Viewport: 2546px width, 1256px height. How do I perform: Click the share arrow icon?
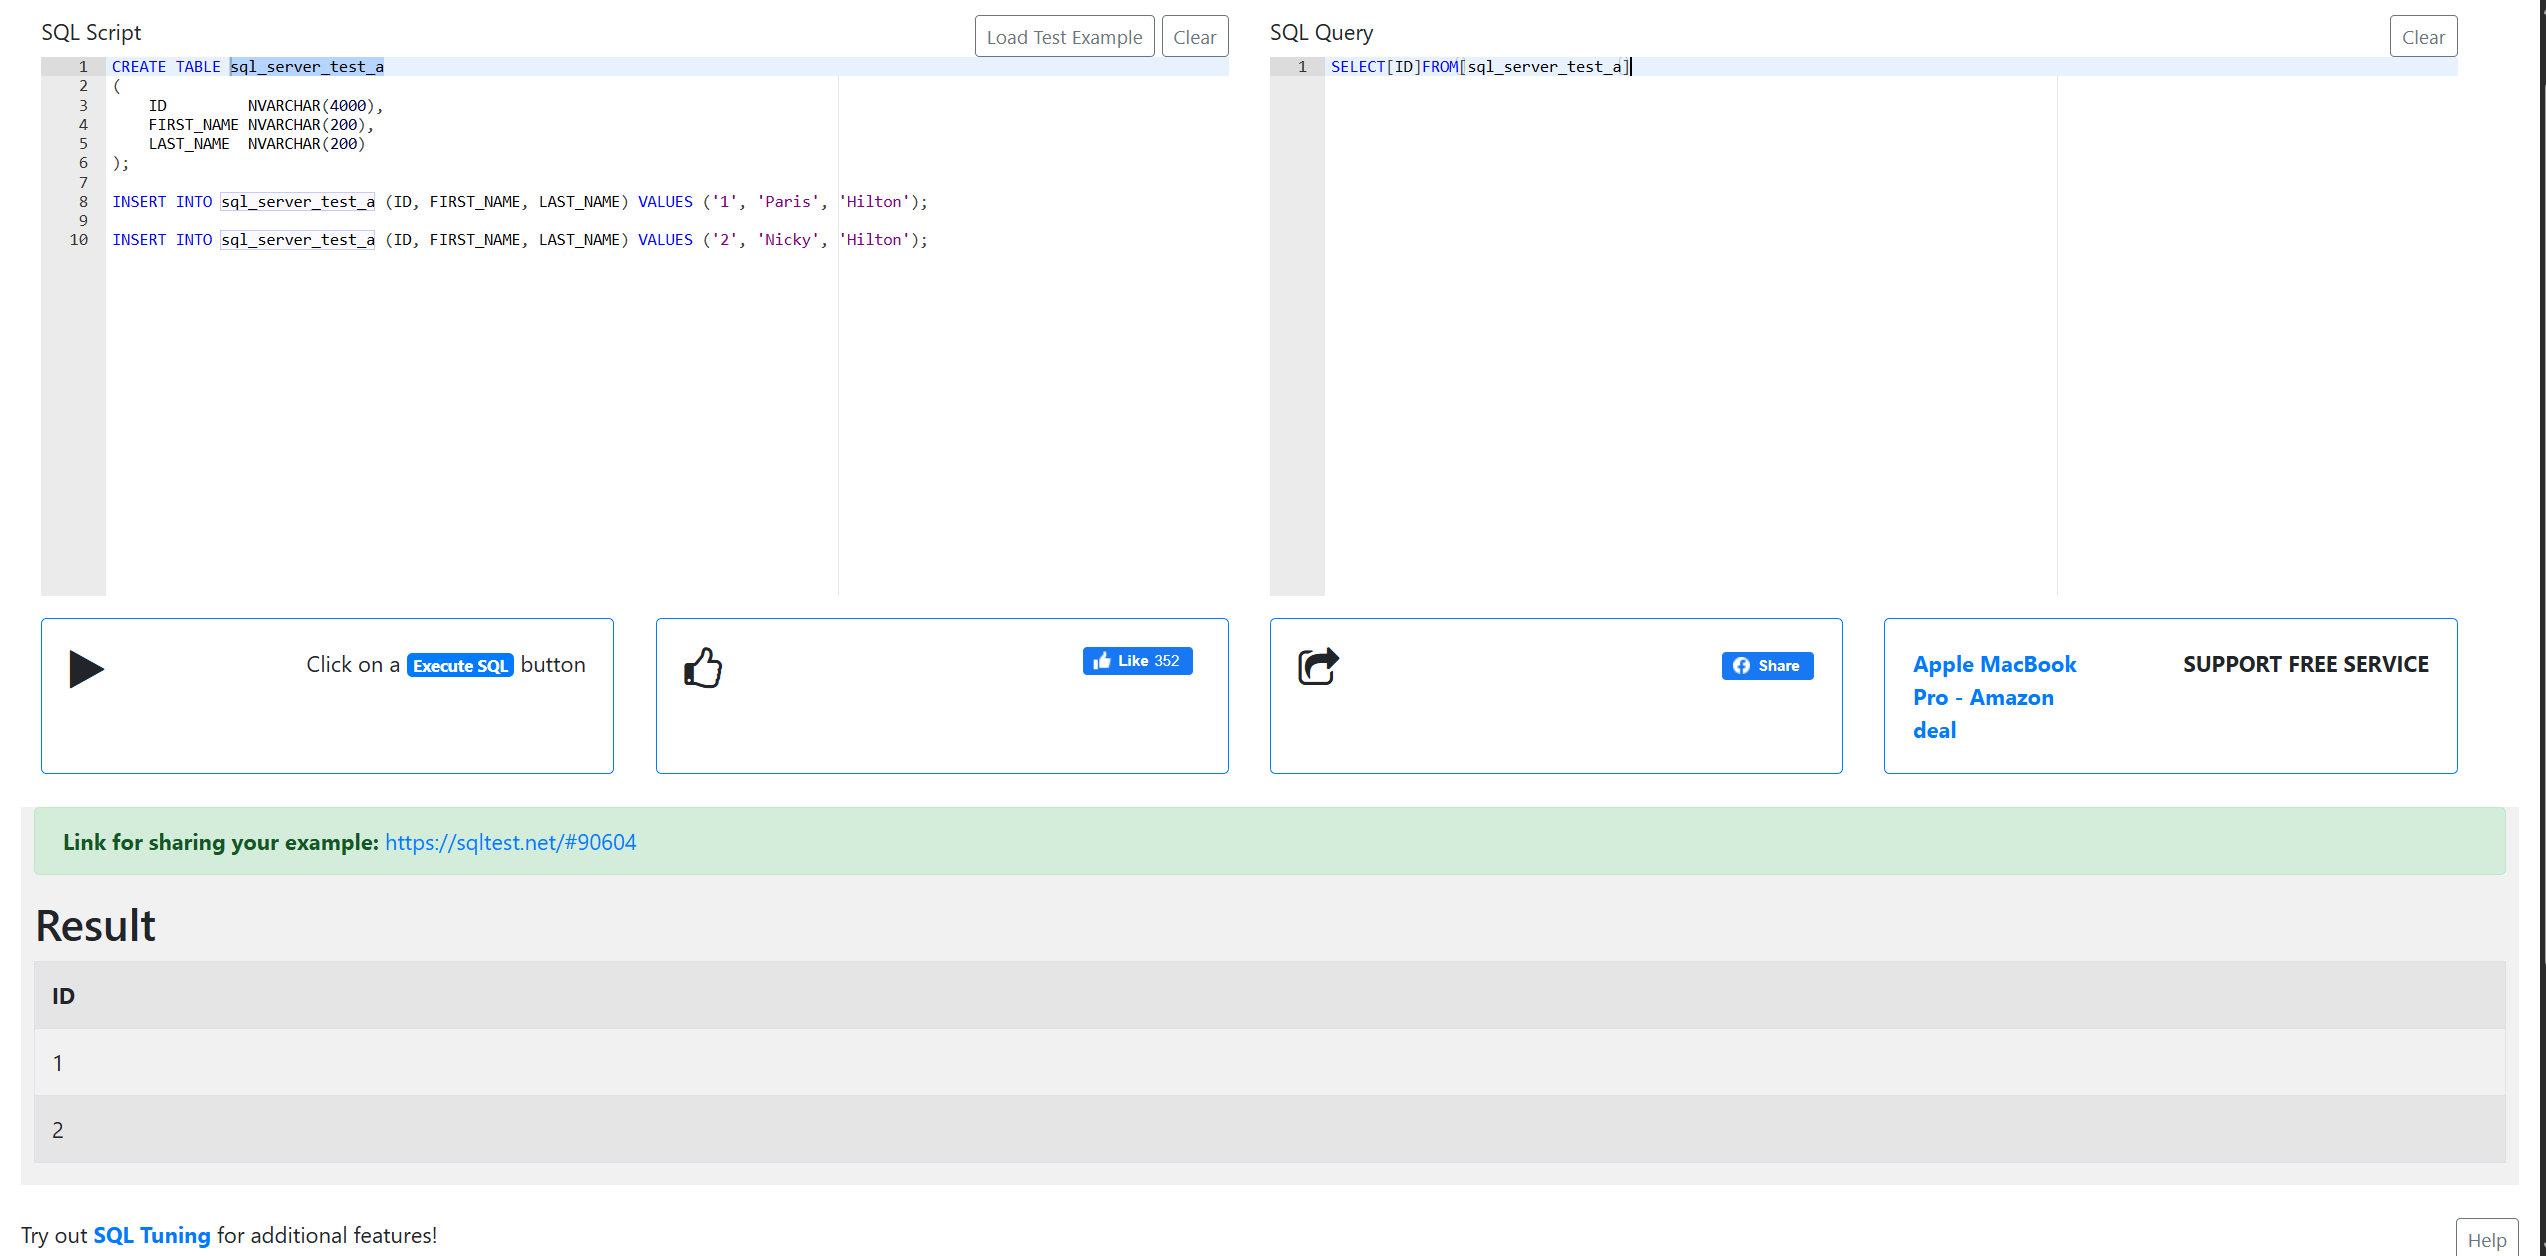(1318, 666)
